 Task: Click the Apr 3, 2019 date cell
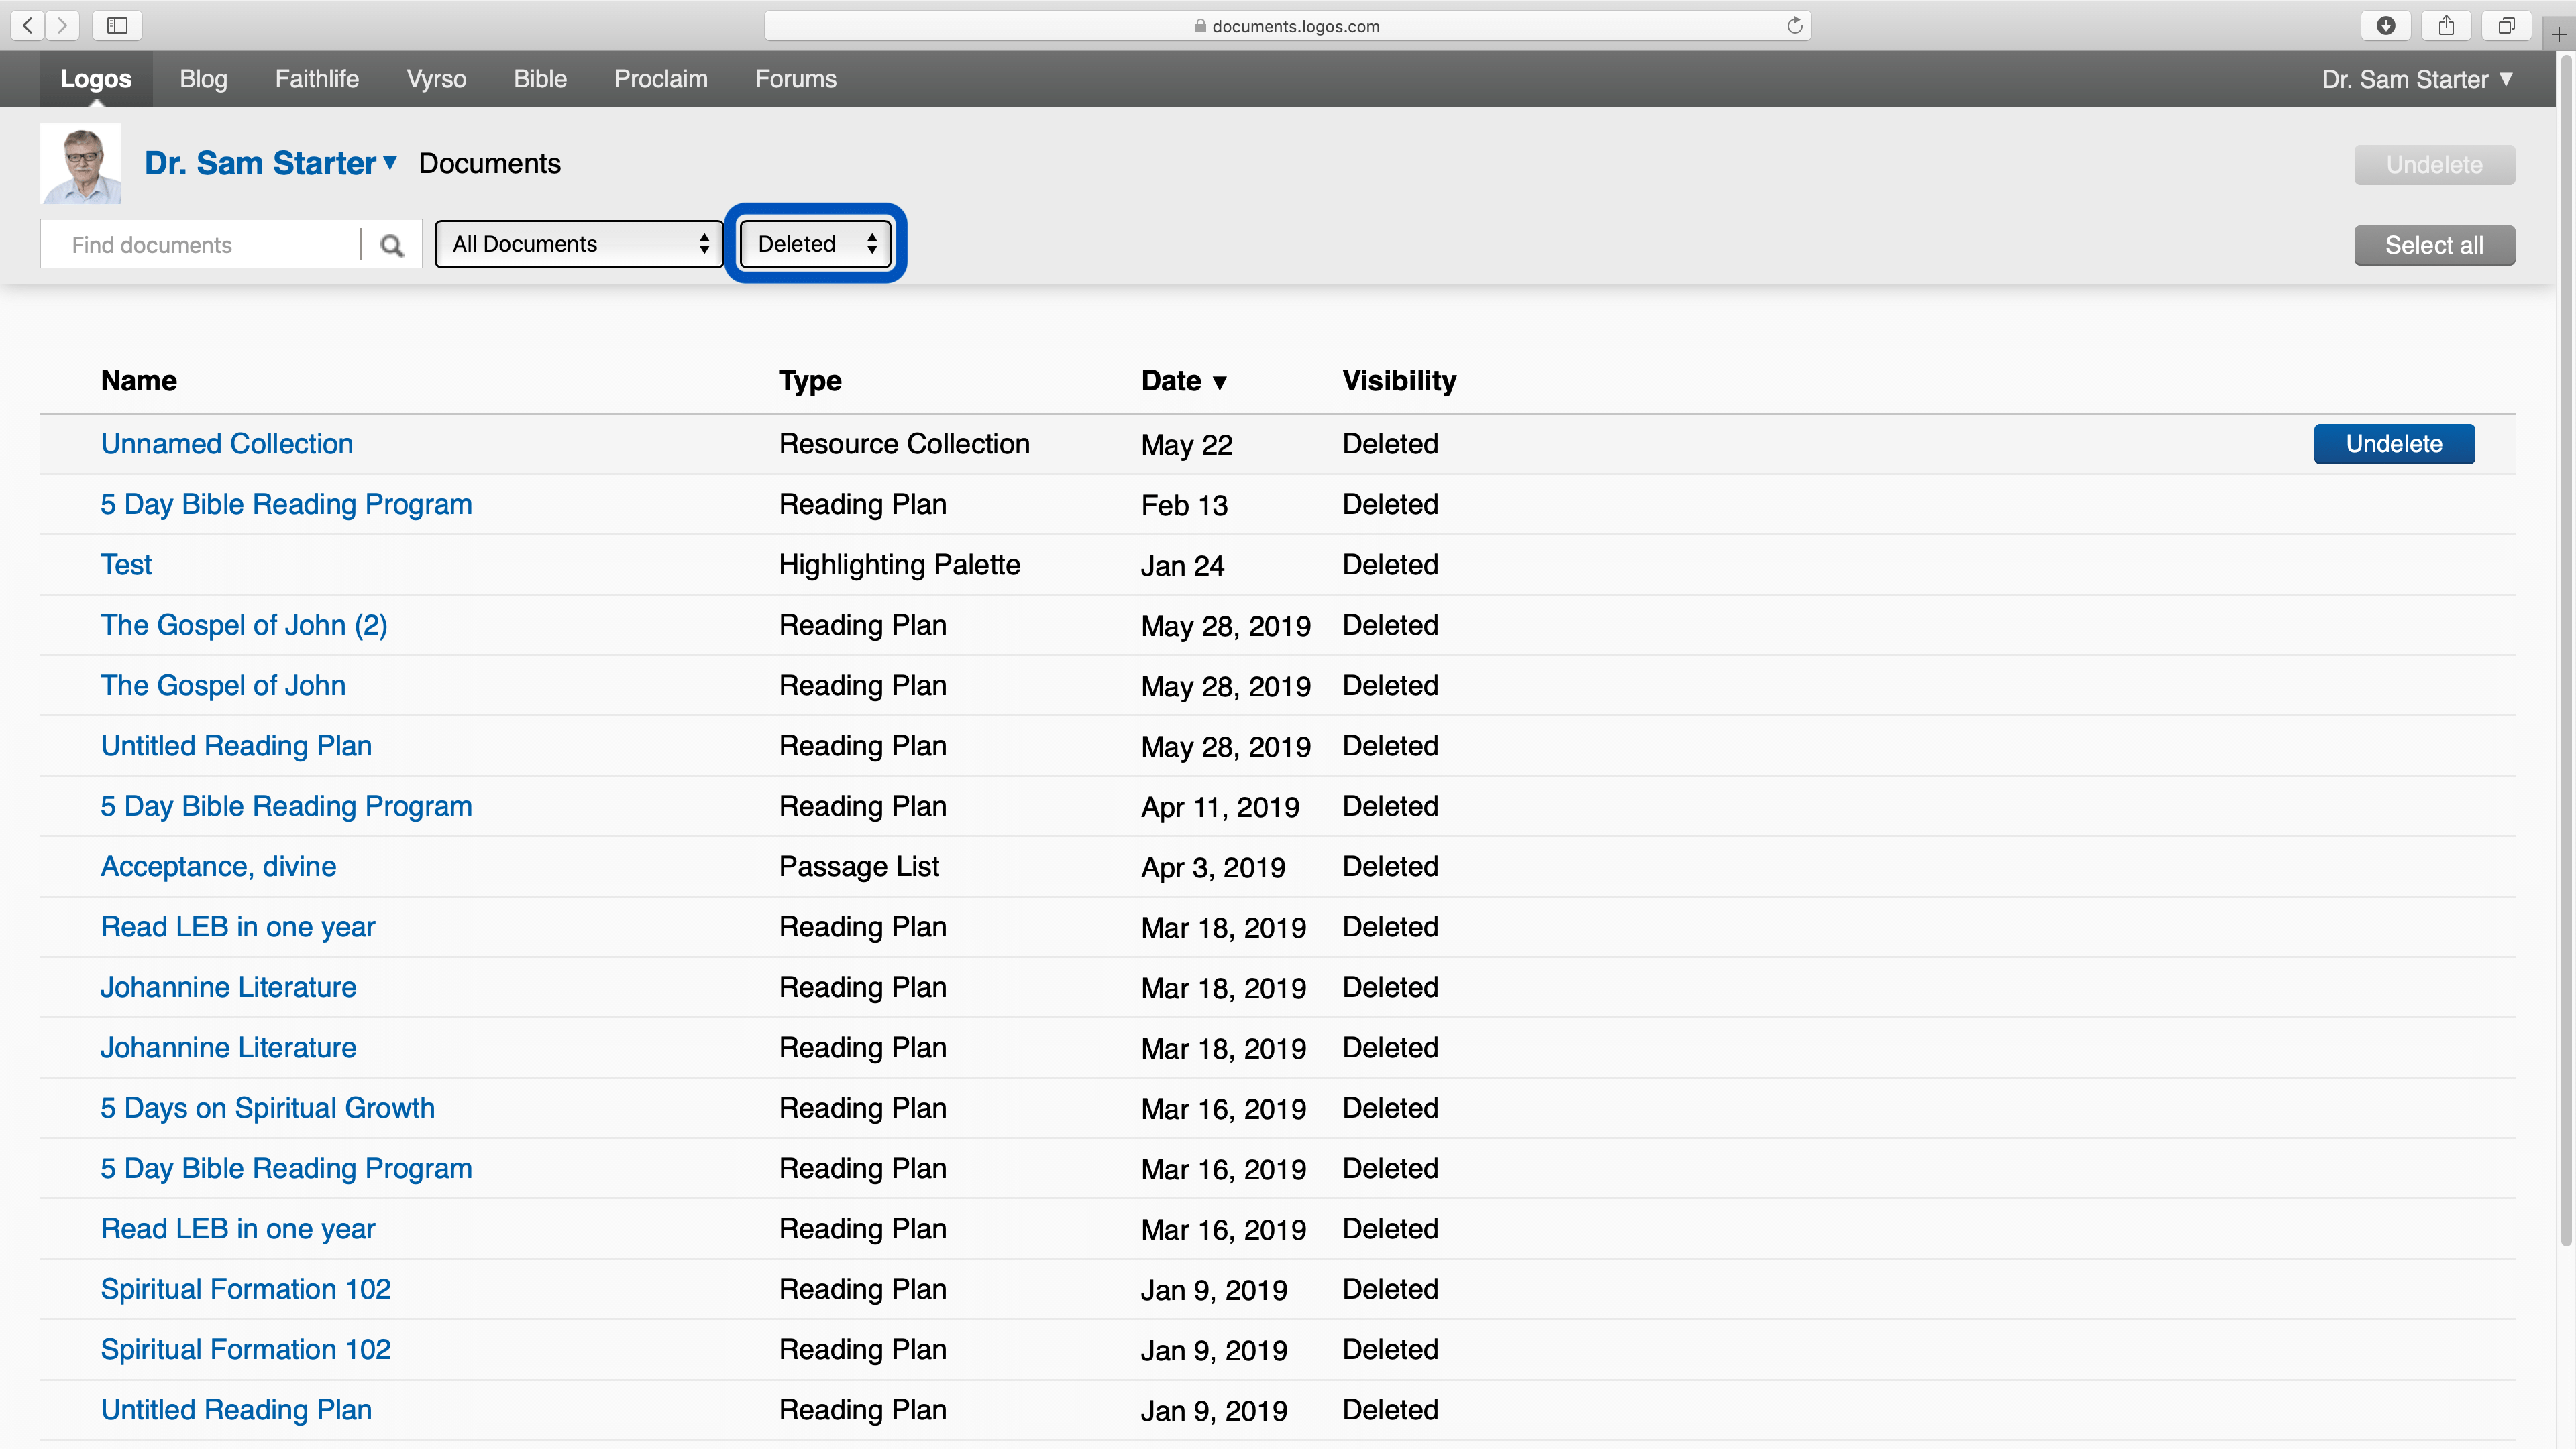[1213, 867]
